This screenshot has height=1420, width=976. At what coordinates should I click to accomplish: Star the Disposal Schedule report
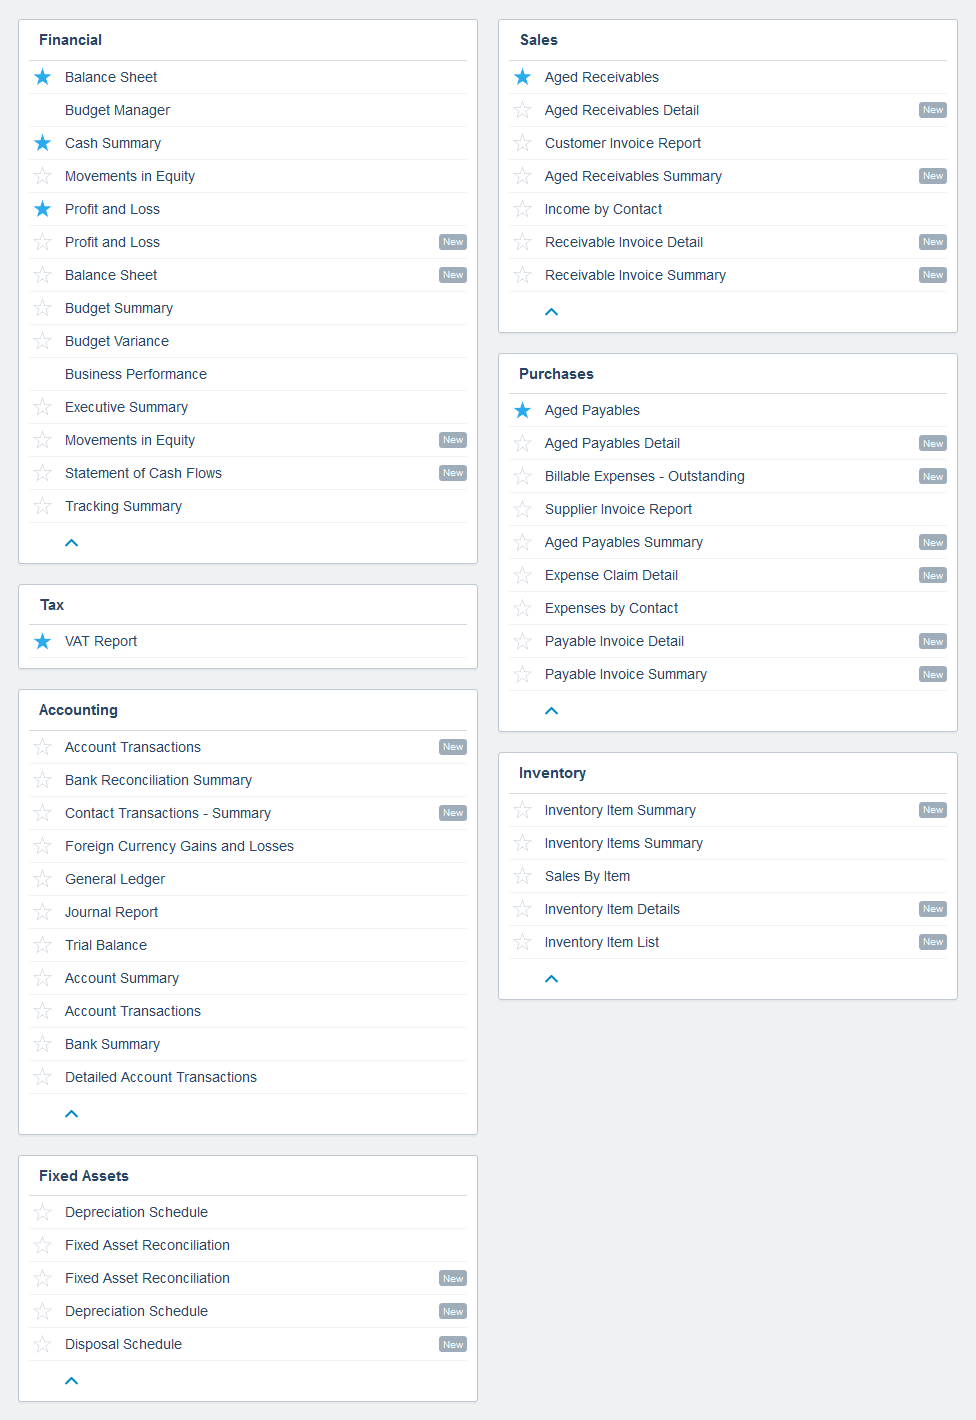coord(42,1344)
